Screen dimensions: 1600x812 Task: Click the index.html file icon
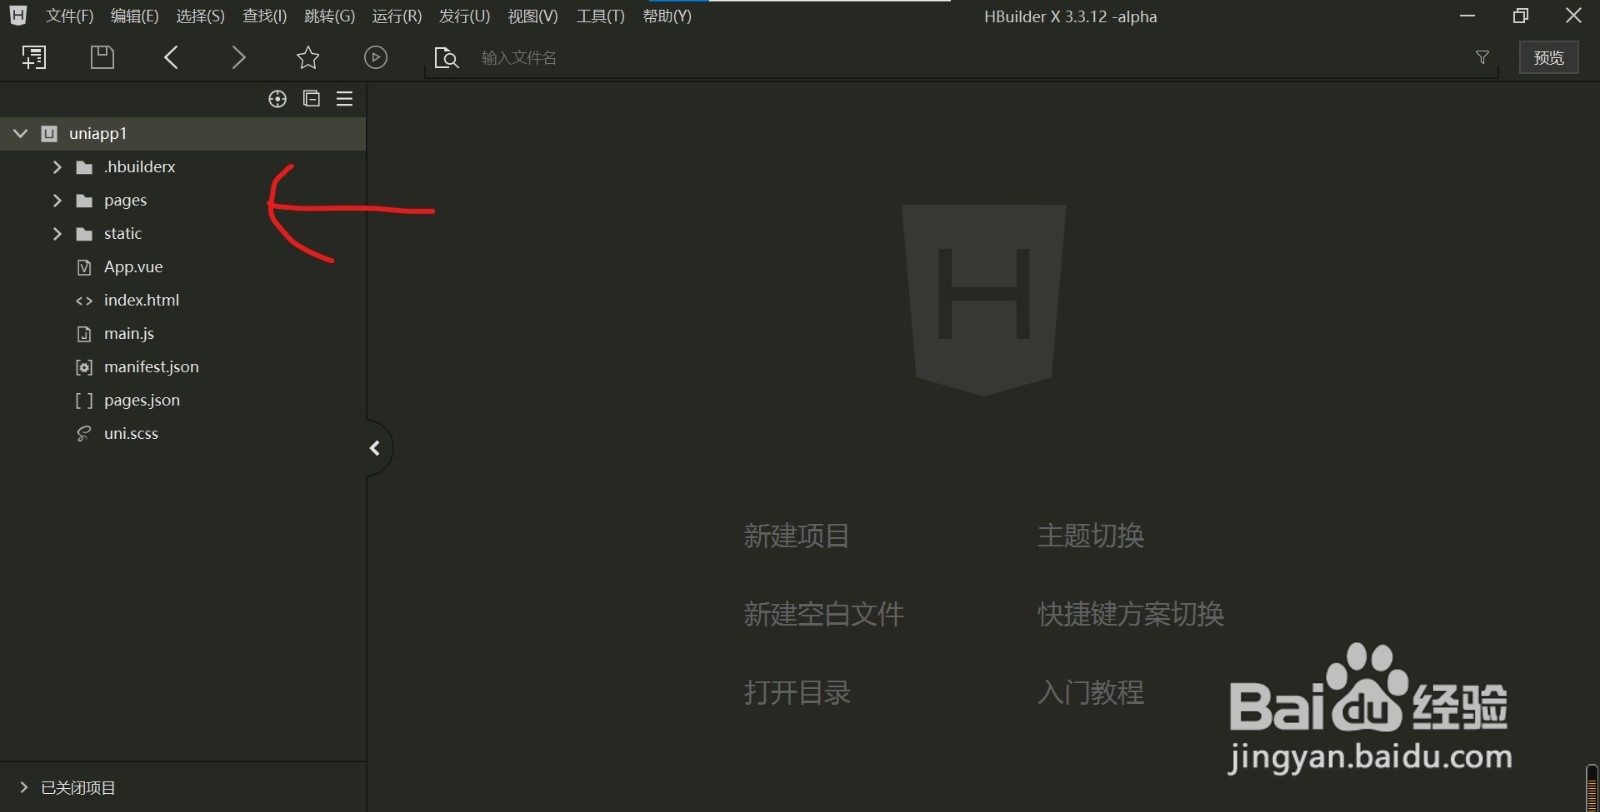coord(84,301)
